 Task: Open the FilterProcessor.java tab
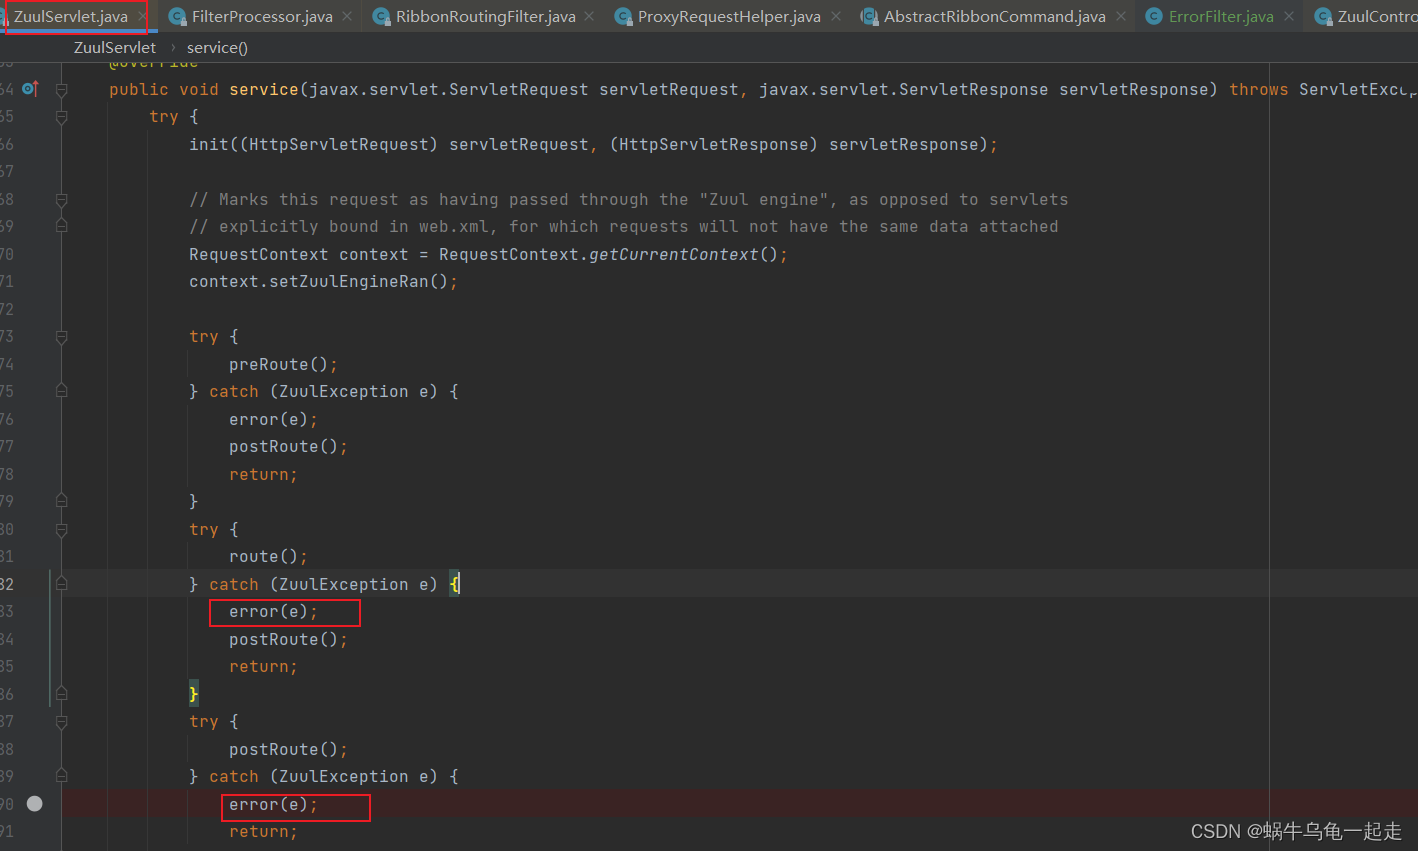262,17
